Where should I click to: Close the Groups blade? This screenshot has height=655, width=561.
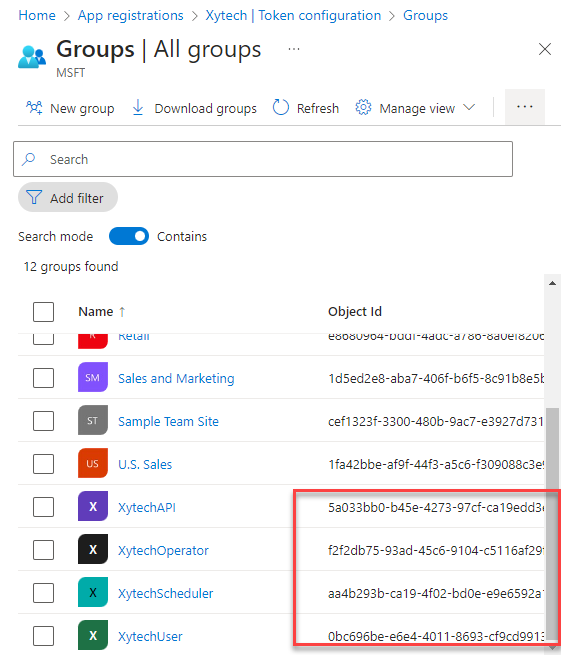click(x=545, y=49)
